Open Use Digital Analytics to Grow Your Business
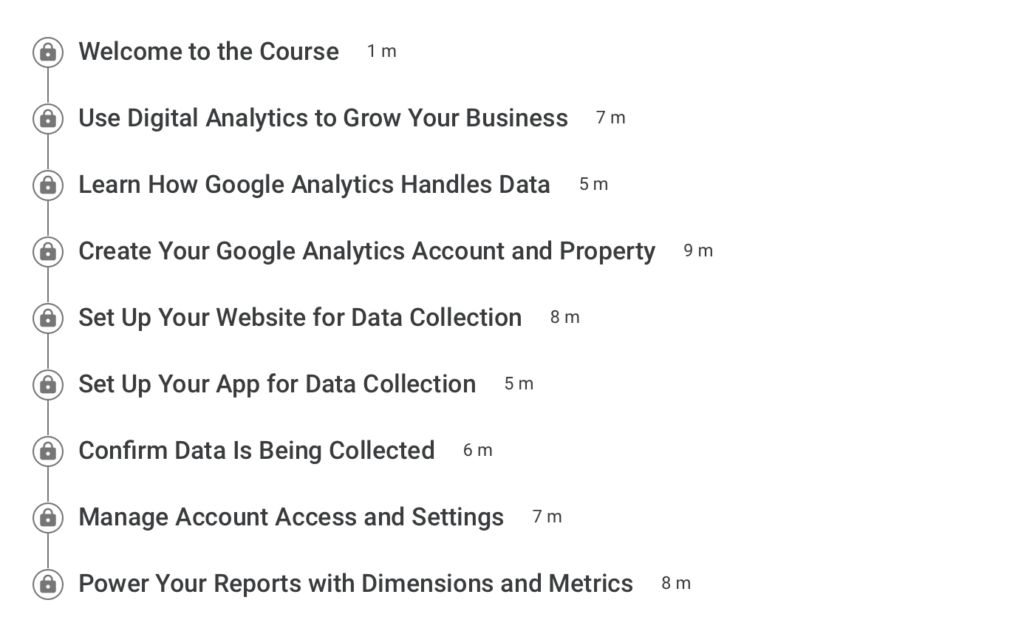 point(323,118)
